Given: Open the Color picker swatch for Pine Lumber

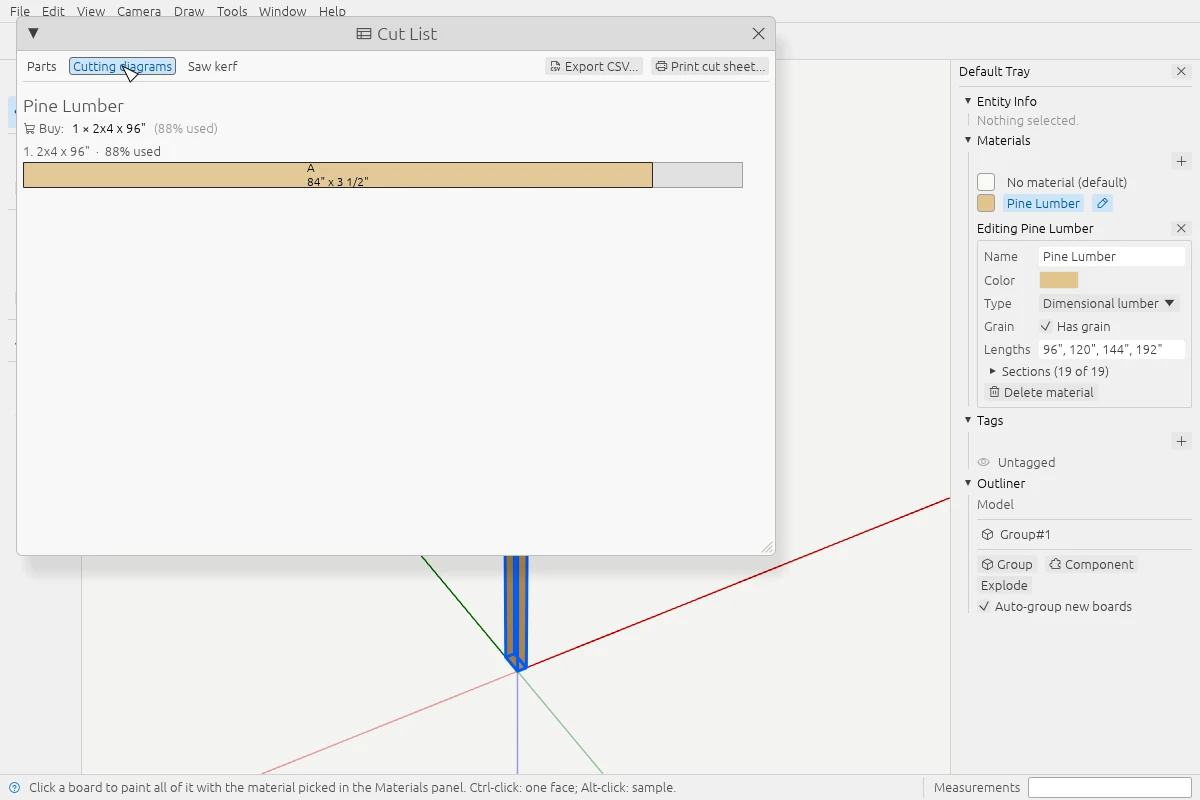Looking at the screenshot, I should click(1059, 280).
